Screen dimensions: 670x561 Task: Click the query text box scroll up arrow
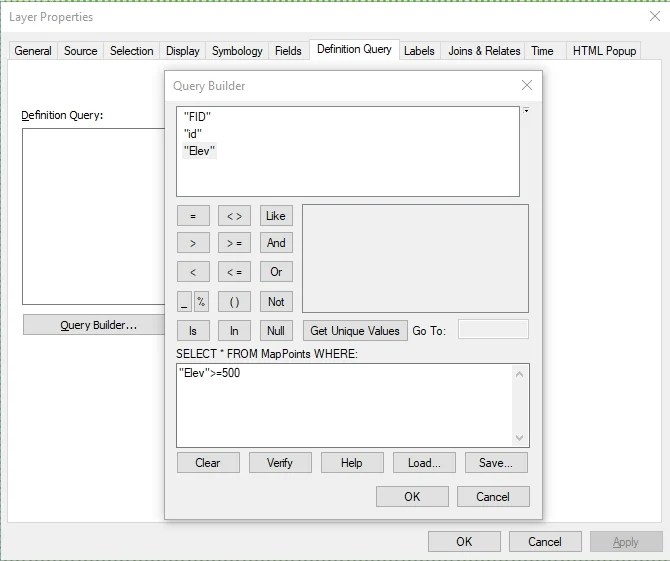(x=520, y=375)
